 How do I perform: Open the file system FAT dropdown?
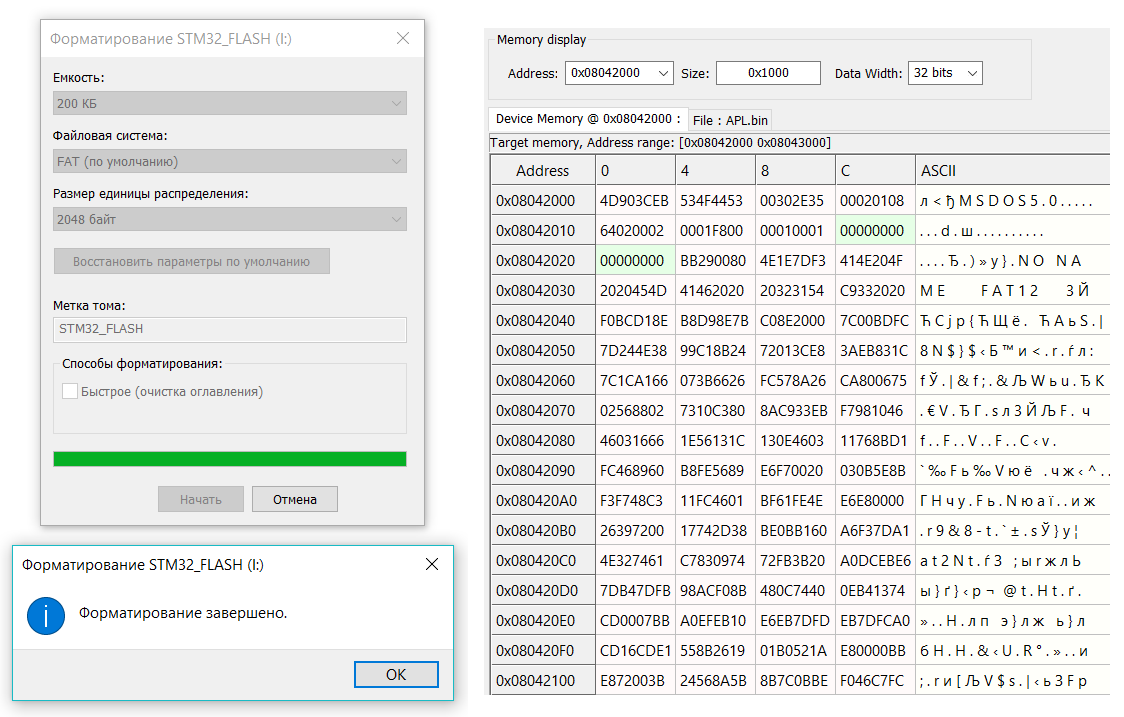coord(229,161)
